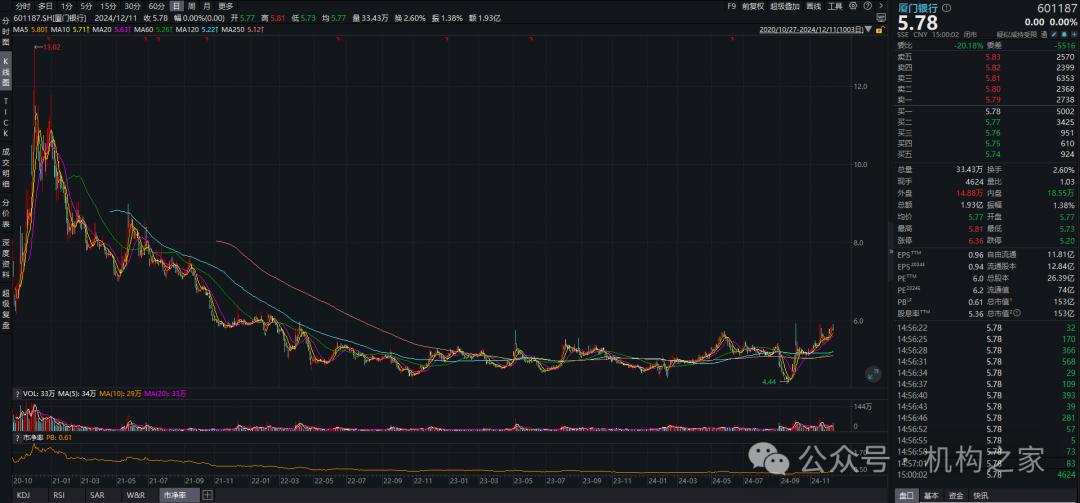Click the chart expand arrows icon
The width and height of the screenshot is (1080, 503).
pyautogui.click(x=873, y=374)
